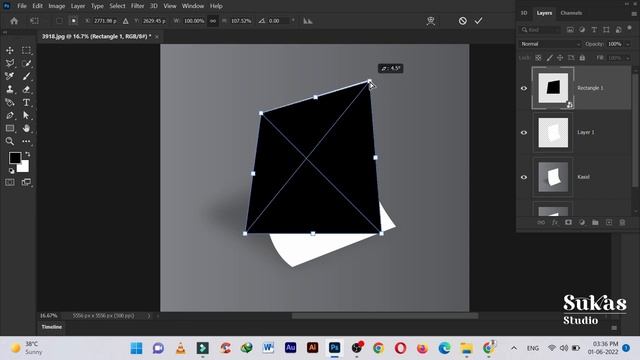
Task: Hide the third layer below Layer 1
Action: (524, 177)
